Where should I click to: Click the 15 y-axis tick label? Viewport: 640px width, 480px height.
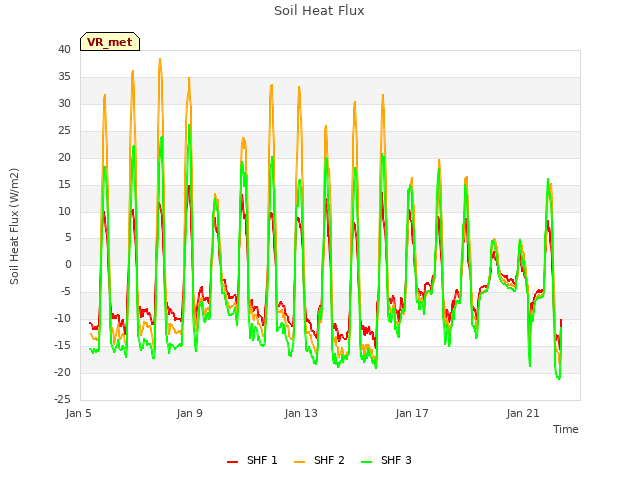(x=64, y=184)
